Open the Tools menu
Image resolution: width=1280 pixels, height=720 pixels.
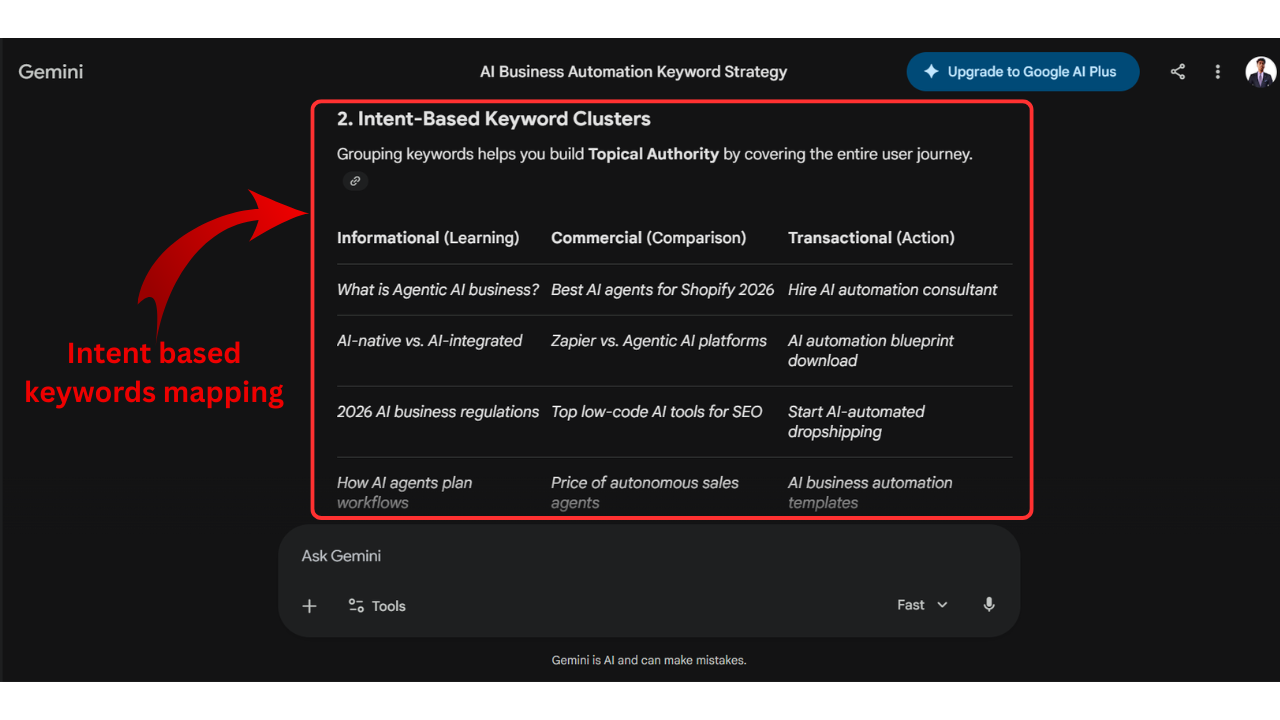[x=377, y=606]
